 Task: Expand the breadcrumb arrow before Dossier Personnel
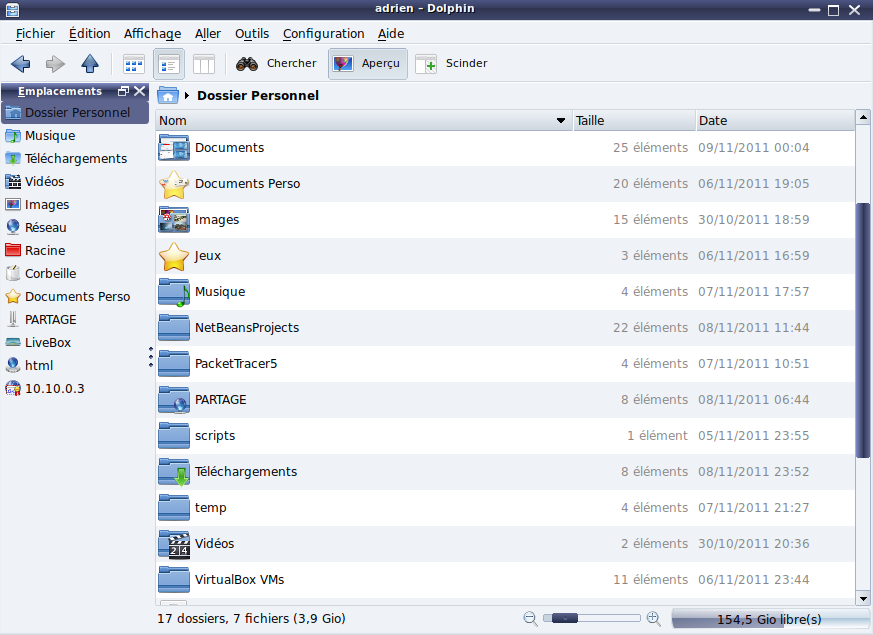[187, 96]
